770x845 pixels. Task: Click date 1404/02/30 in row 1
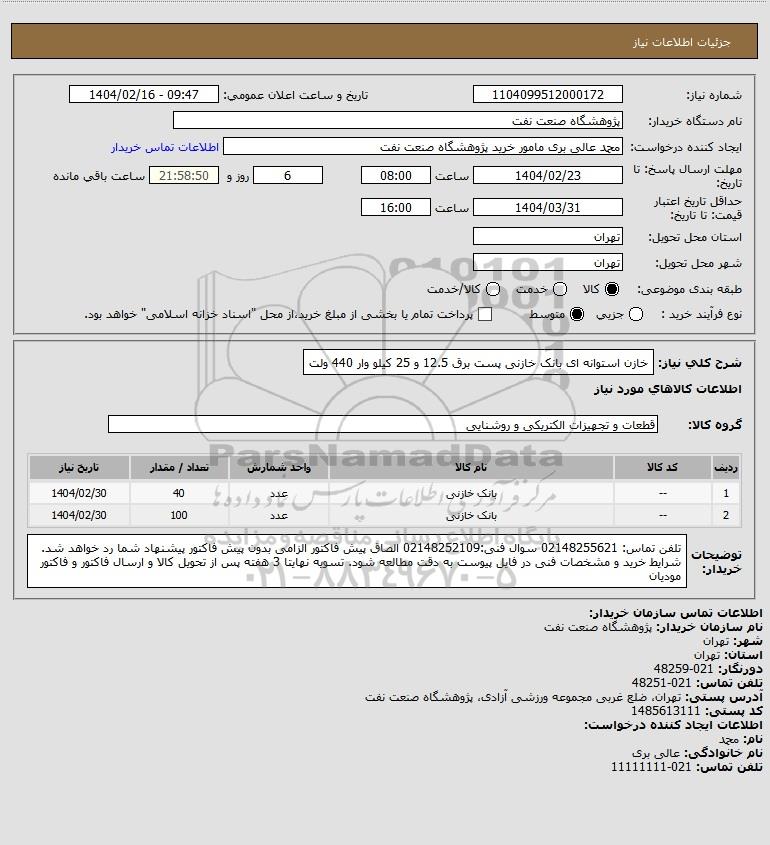tap(79, 493)
